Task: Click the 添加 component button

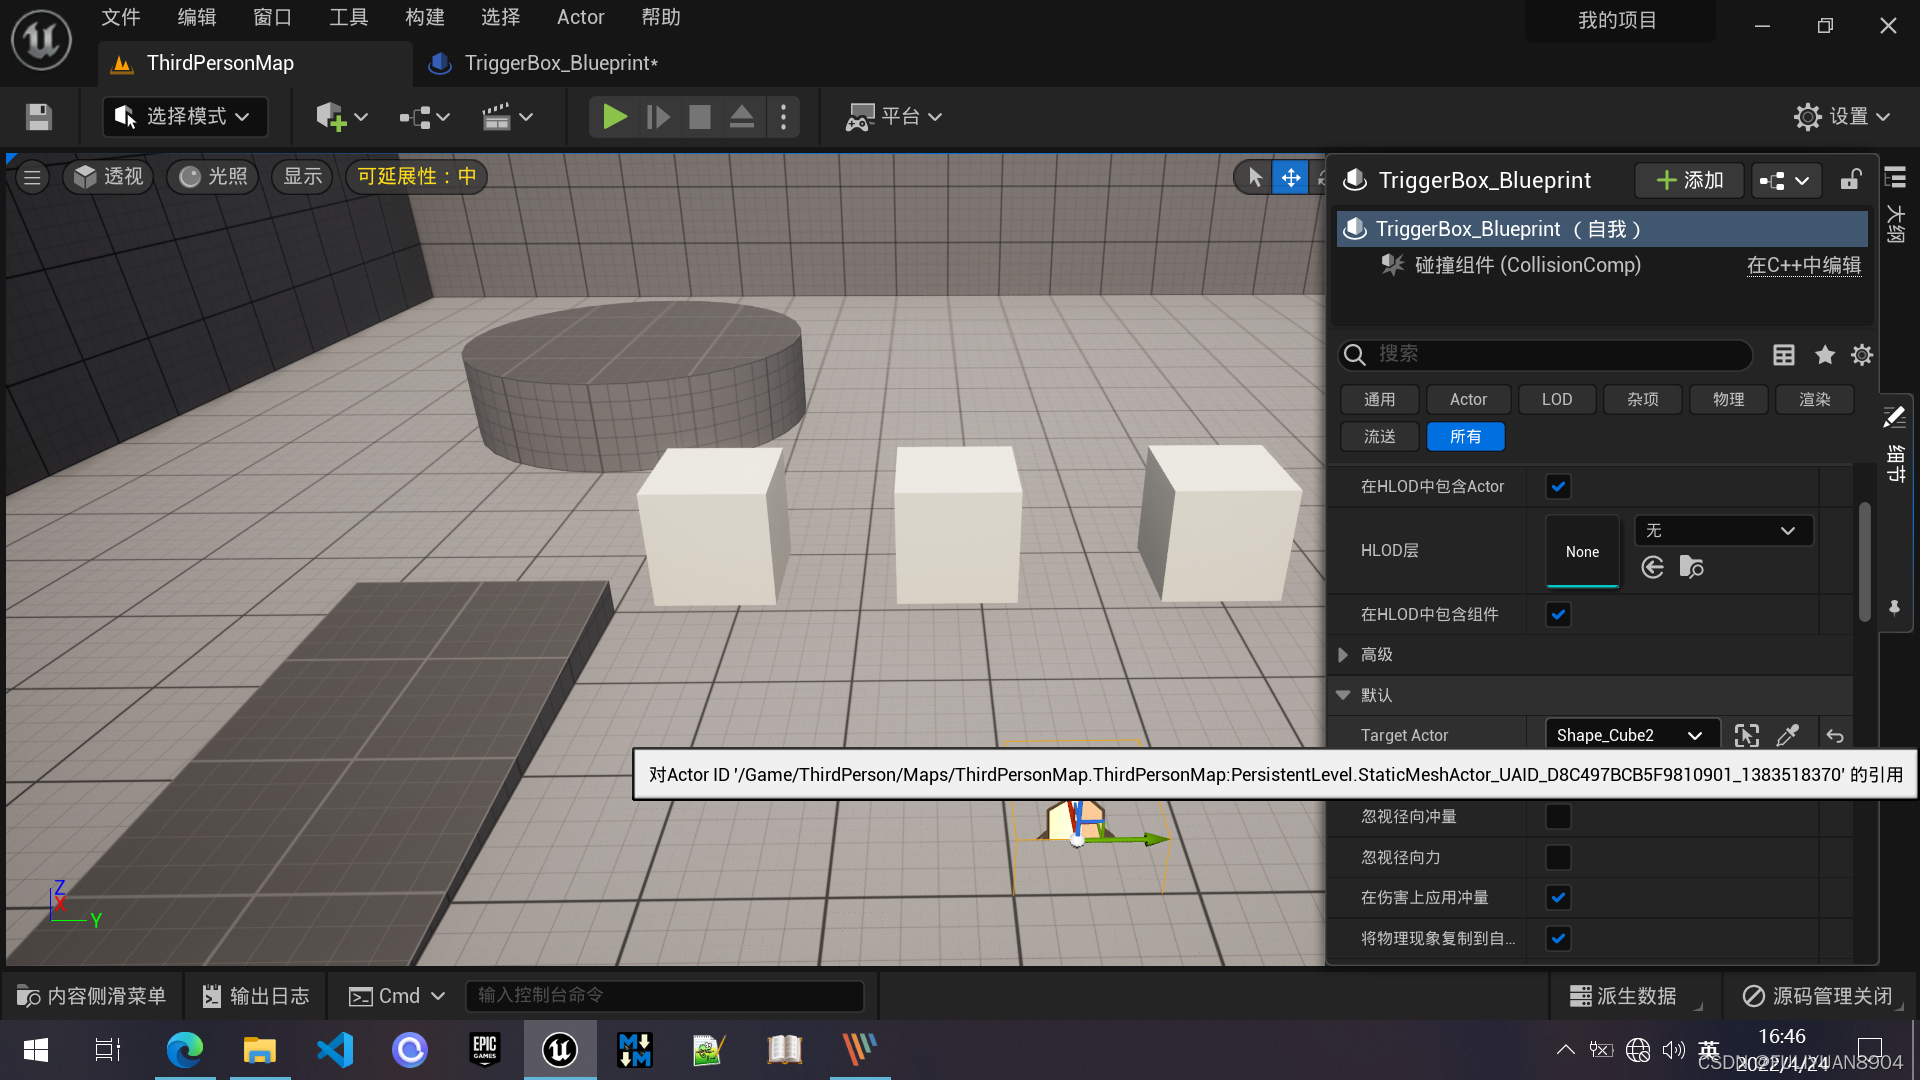Action: (x=1689, y=180)
